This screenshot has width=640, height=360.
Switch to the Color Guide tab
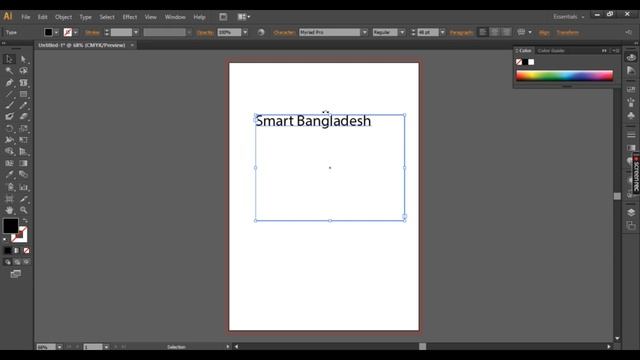click(551, 51)
